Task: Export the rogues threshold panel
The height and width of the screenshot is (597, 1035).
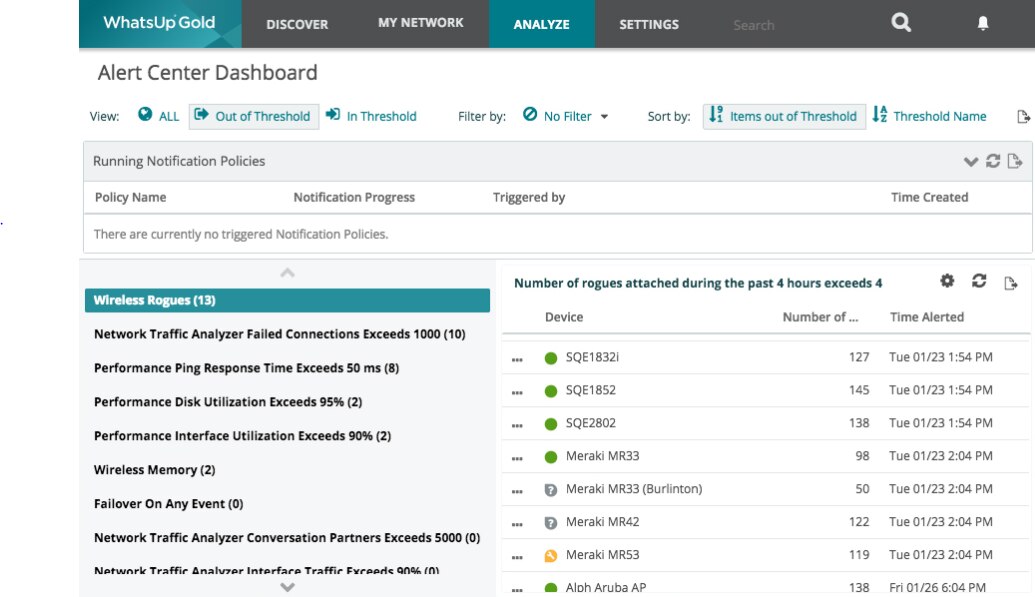Action: 1011,283
